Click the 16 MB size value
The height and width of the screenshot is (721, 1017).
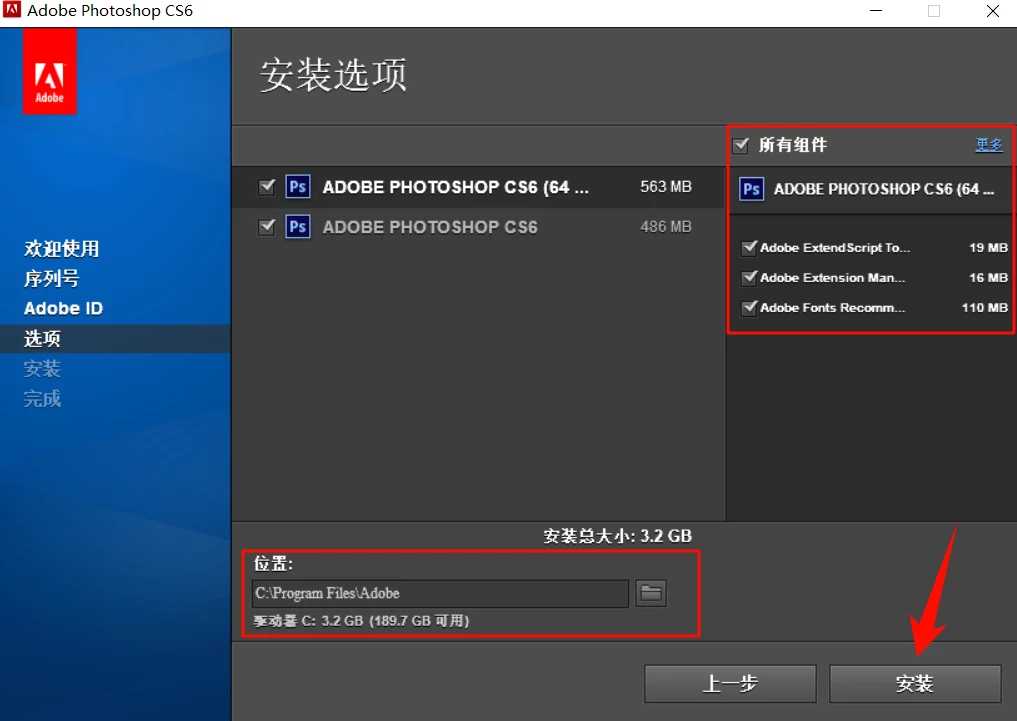988,278
